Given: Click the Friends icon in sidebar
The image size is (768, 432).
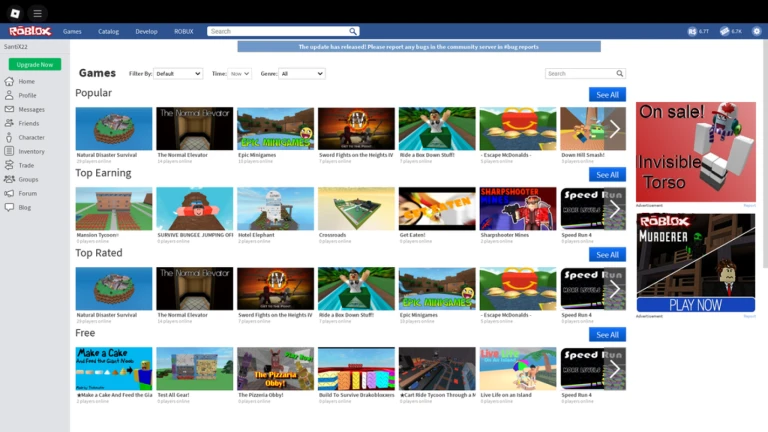Looking at the screenshot, I should tap(10, 123).
